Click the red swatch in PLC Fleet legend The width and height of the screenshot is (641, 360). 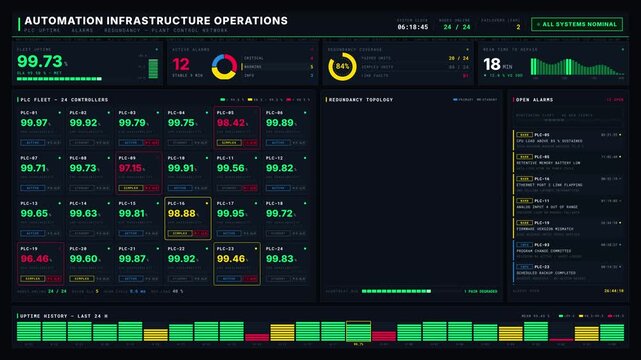(x=289, y=99)
